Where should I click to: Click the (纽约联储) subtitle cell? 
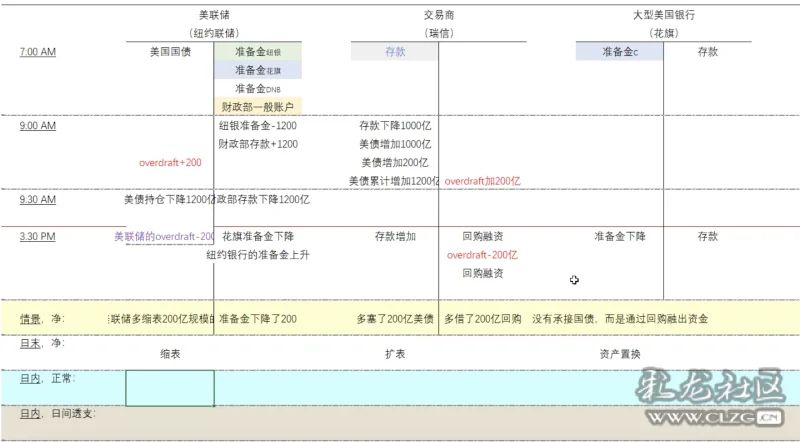214,33
